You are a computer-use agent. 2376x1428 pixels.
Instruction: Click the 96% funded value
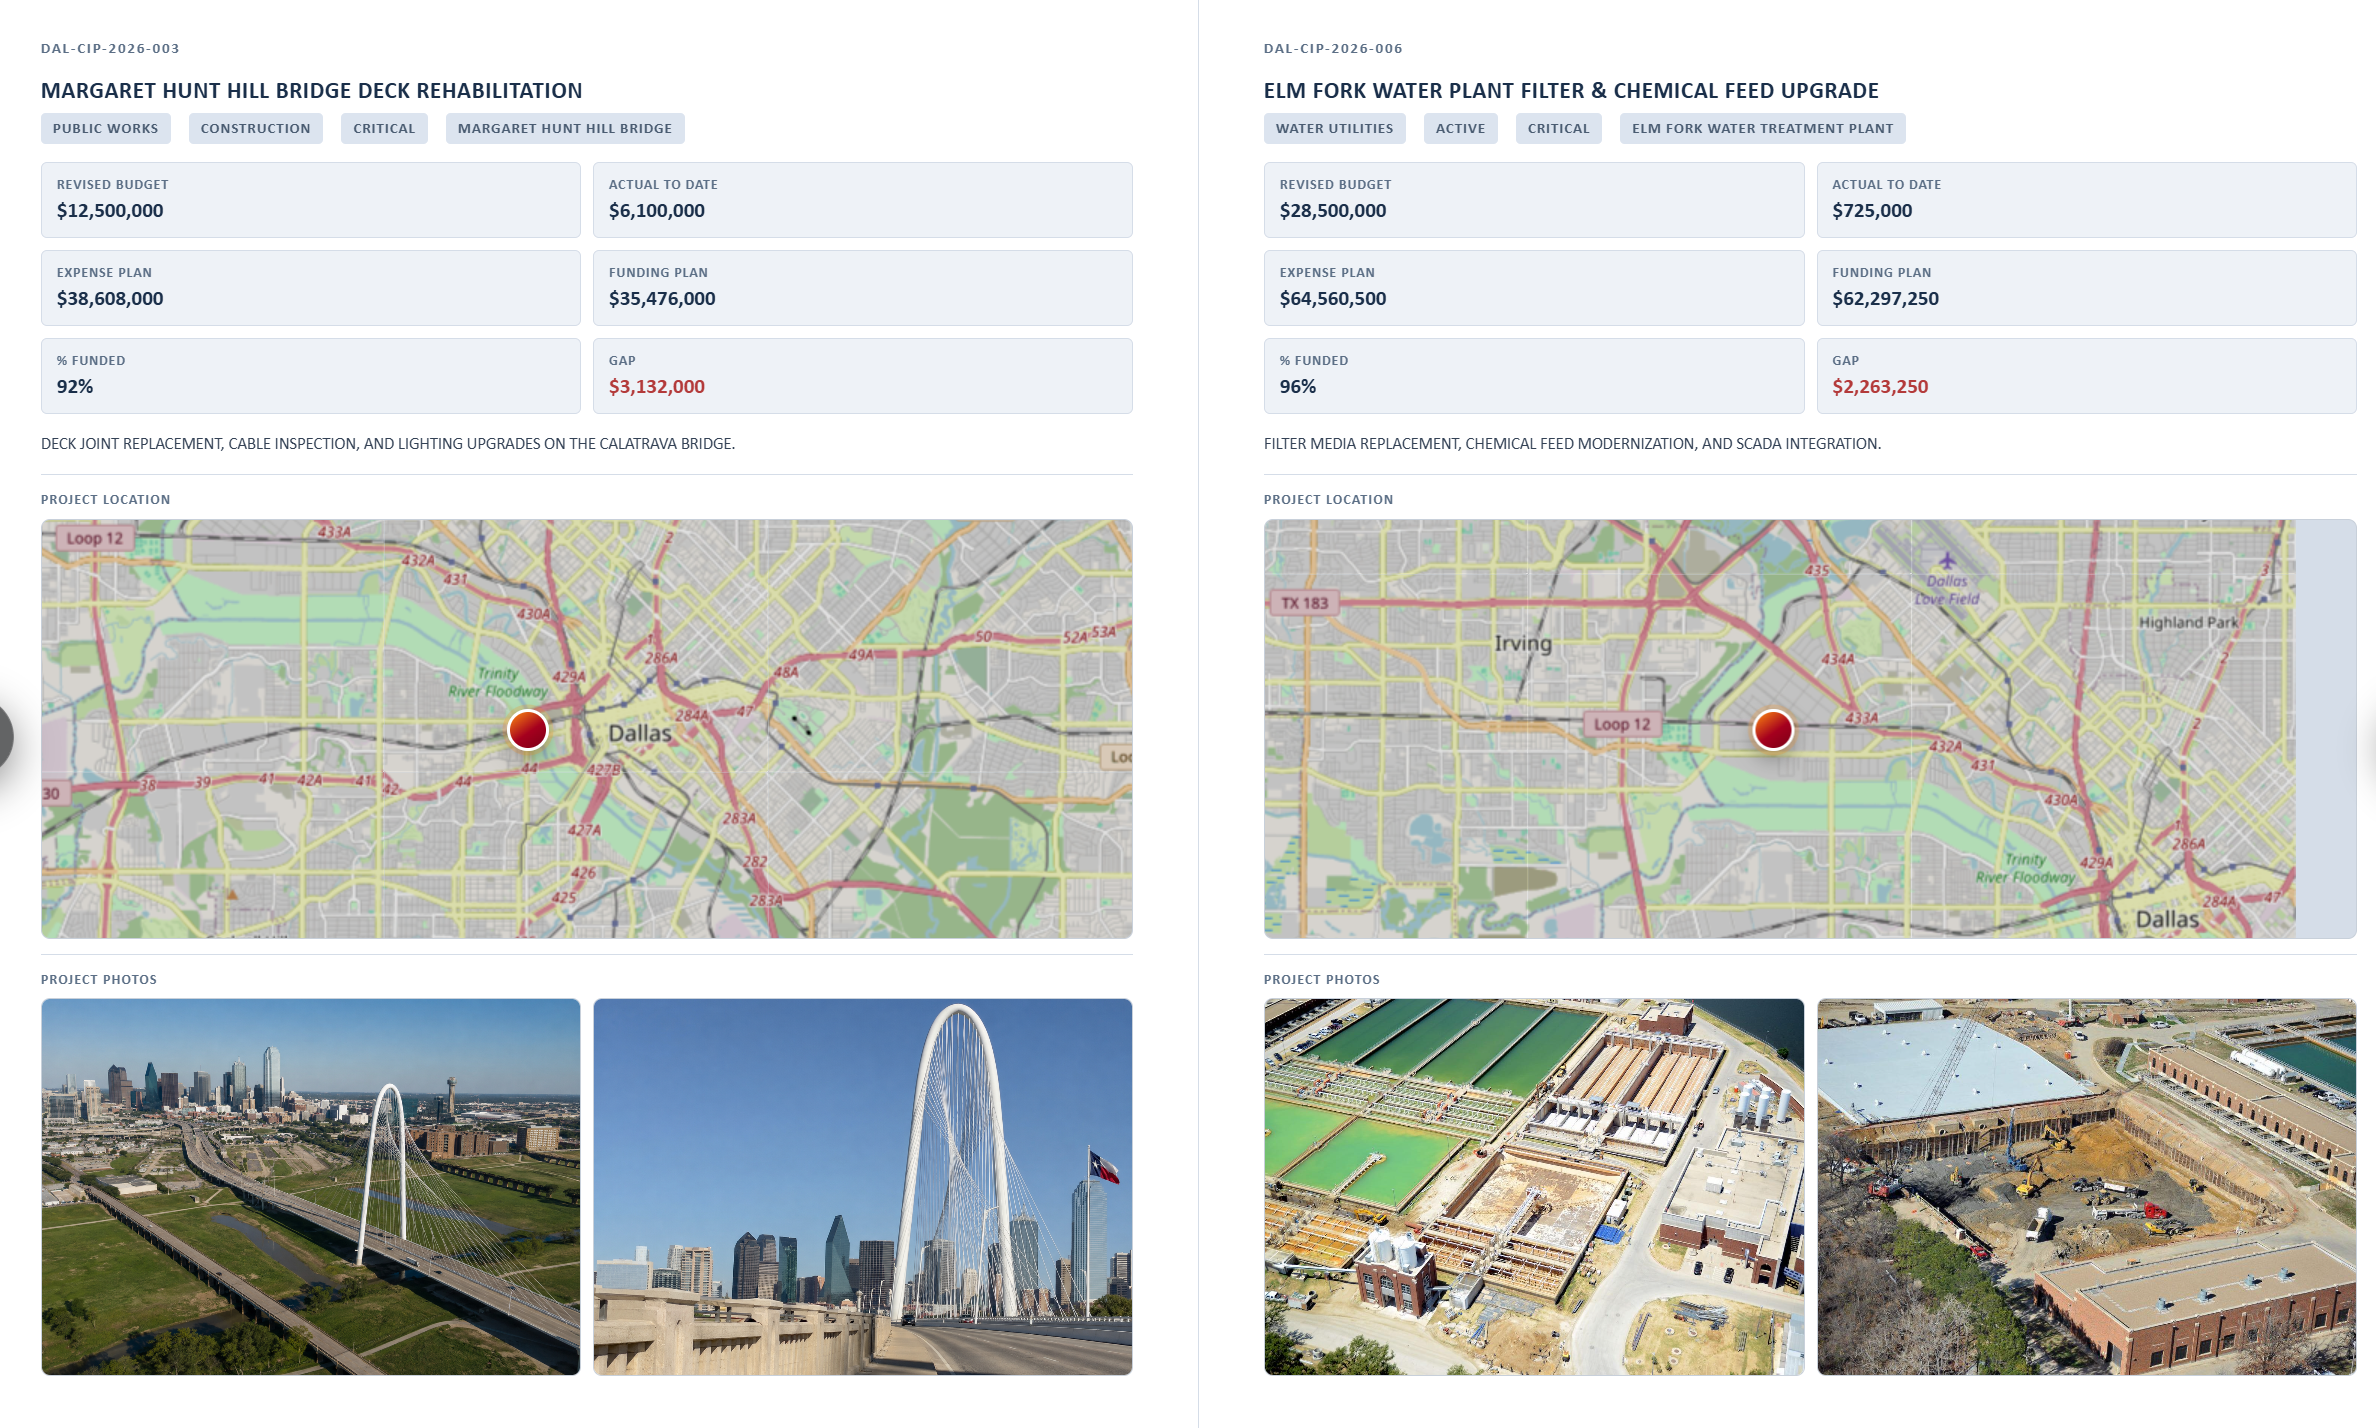[1298, 387]
